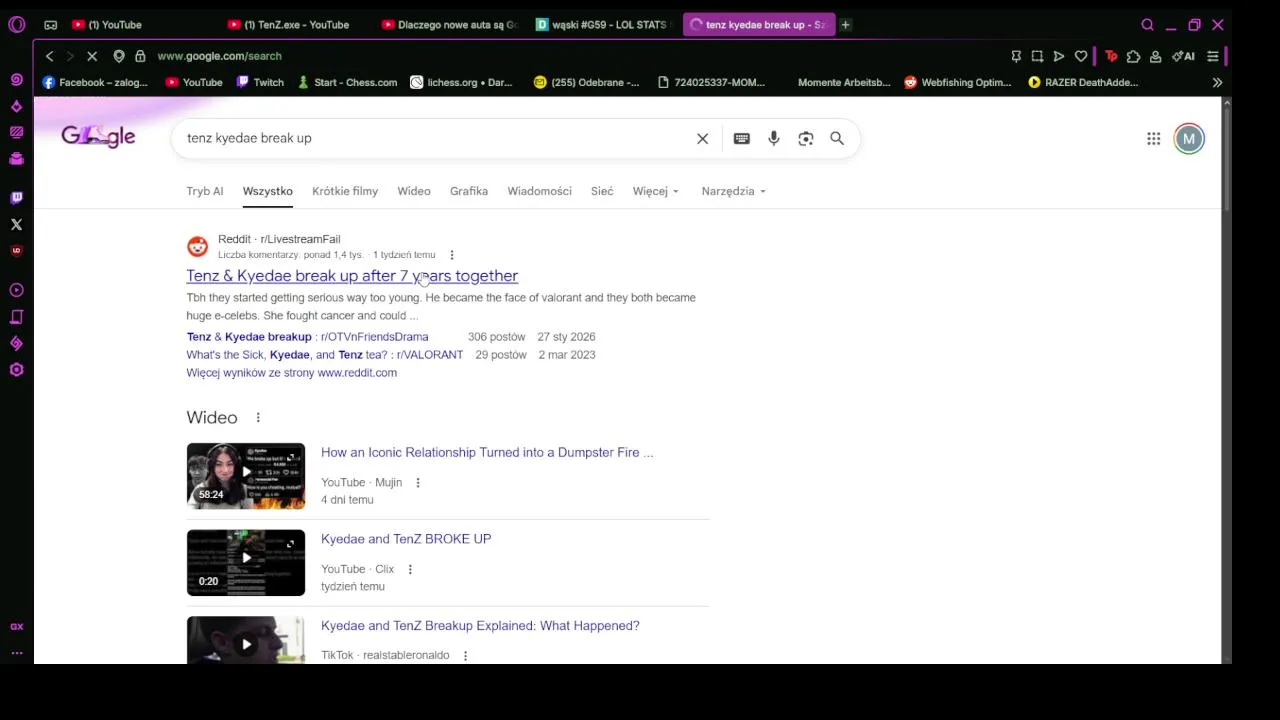This screenshot has width=1280, height=720.
Task: Open the Start - Chess.com bookmark
Action: pyautogui.click(x=347, y=82)
